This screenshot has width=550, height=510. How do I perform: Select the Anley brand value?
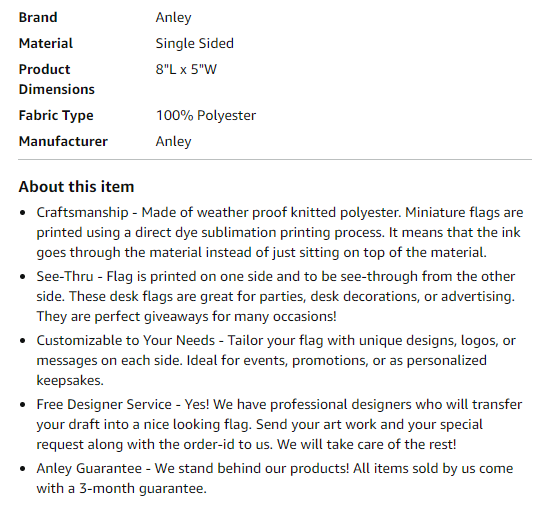[173, 18]
